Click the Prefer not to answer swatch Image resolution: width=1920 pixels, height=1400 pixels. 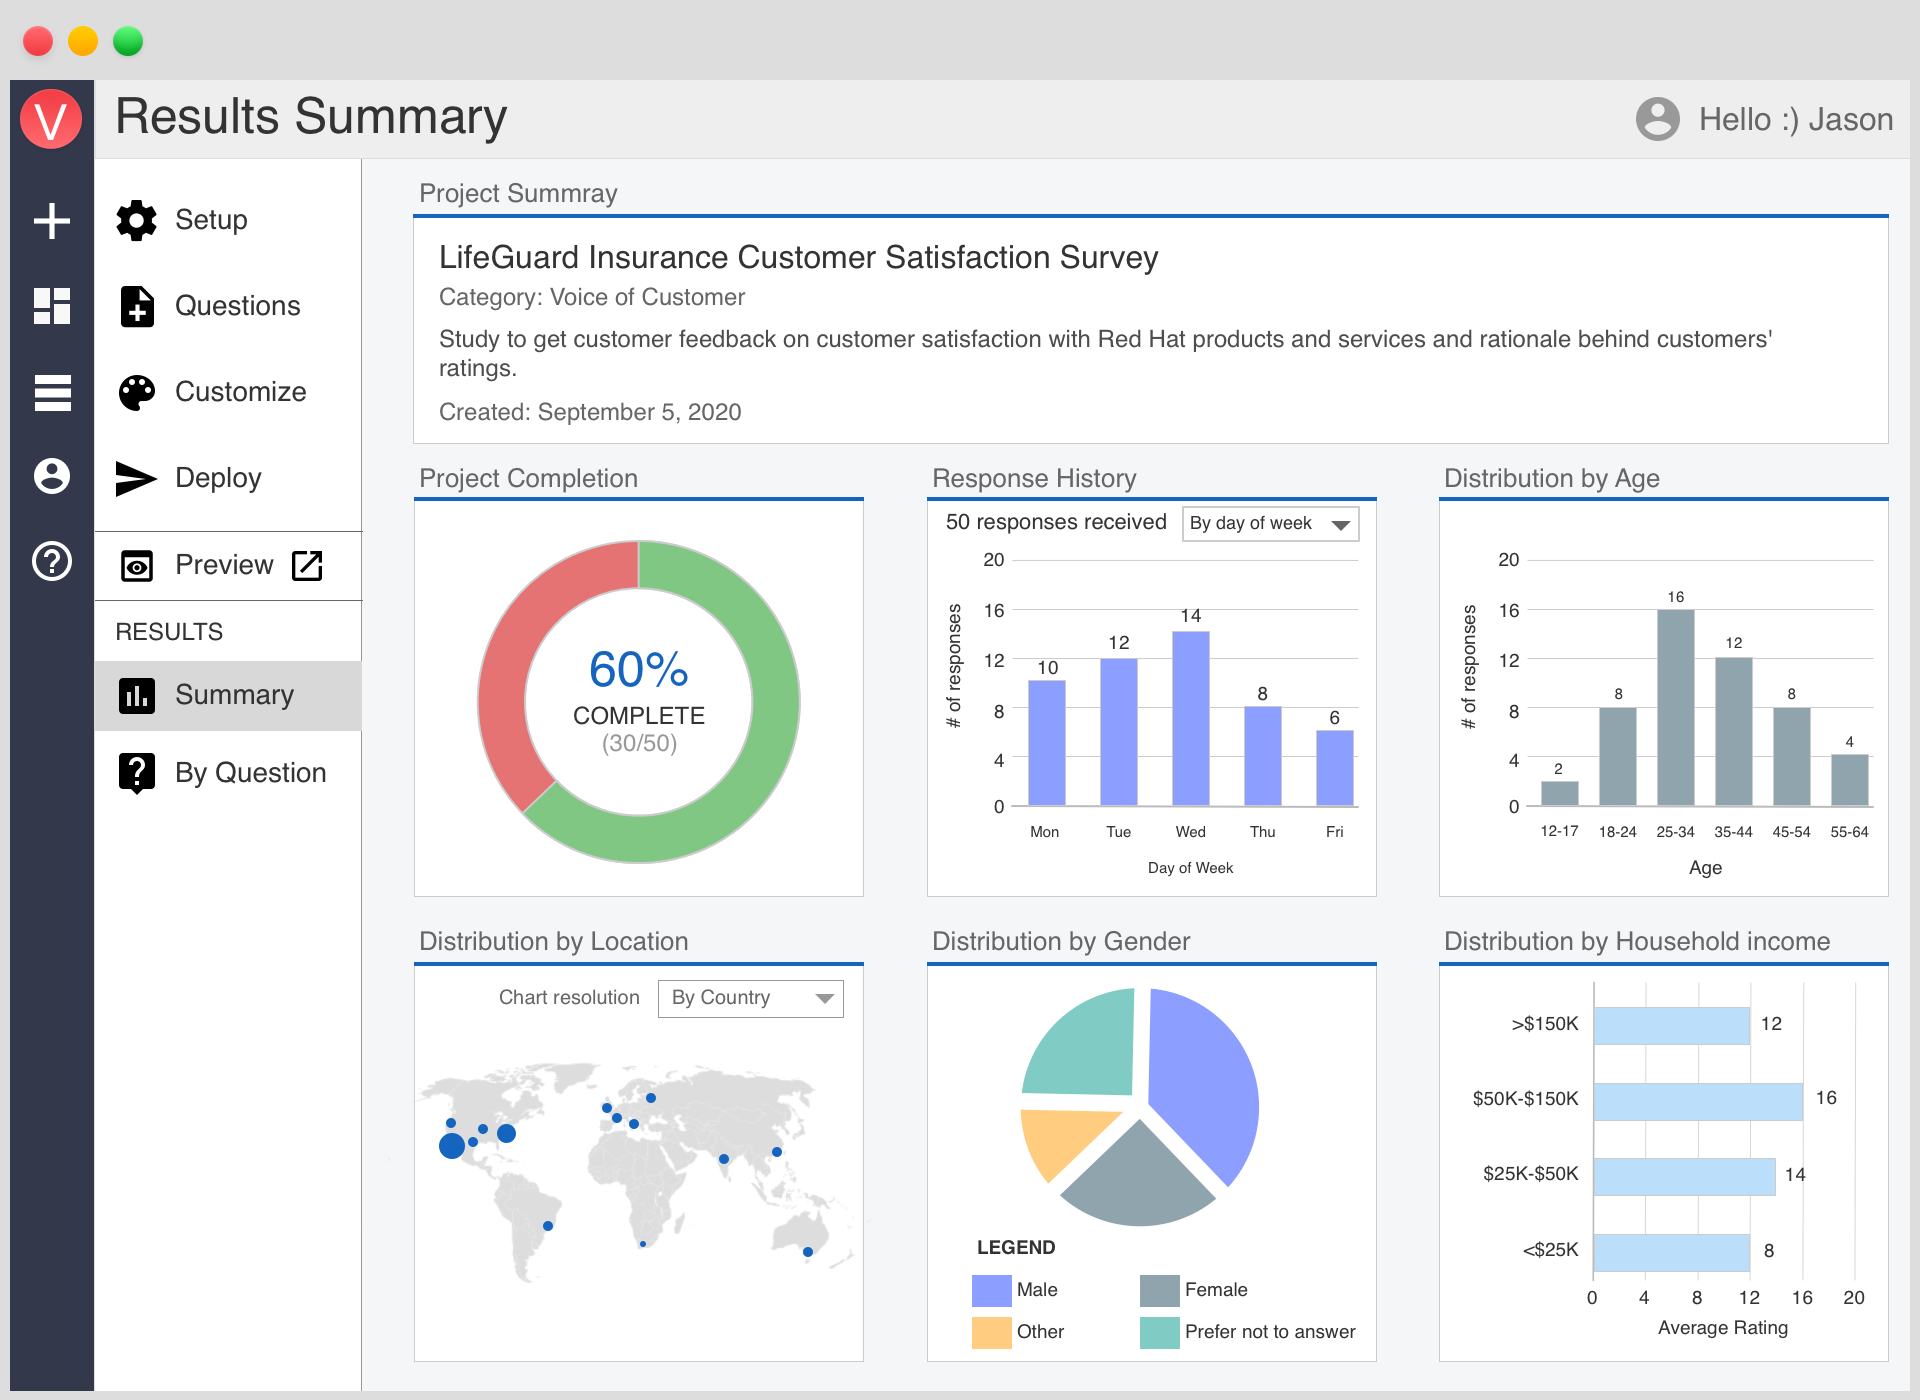click(1159, 1332)
